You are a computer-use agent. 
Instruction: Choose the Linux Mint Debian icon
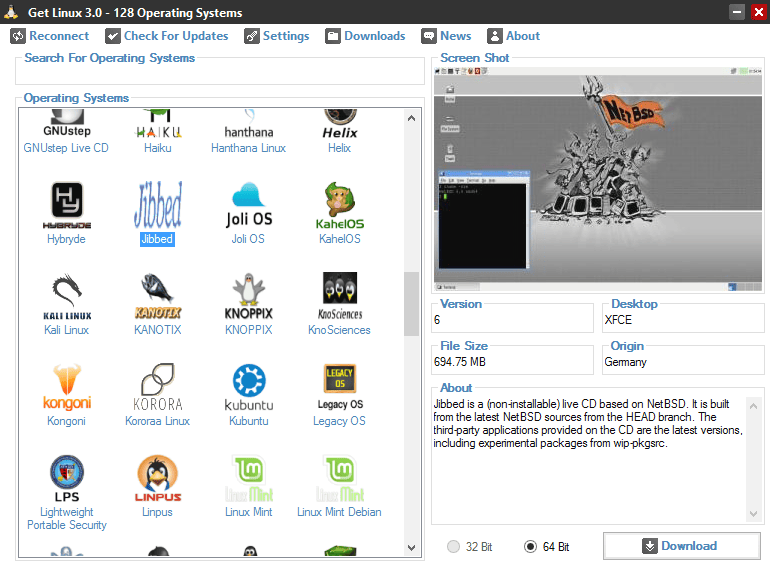339,479
